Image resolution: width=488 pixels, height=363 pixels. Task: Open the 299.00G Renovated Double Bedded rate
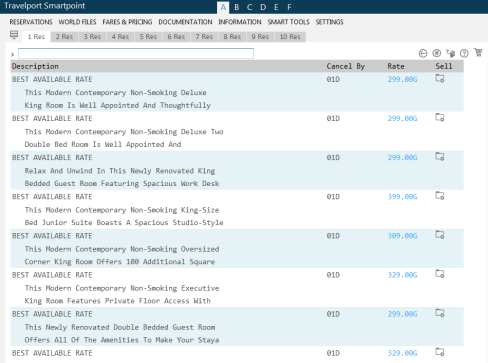coord(402,314)
